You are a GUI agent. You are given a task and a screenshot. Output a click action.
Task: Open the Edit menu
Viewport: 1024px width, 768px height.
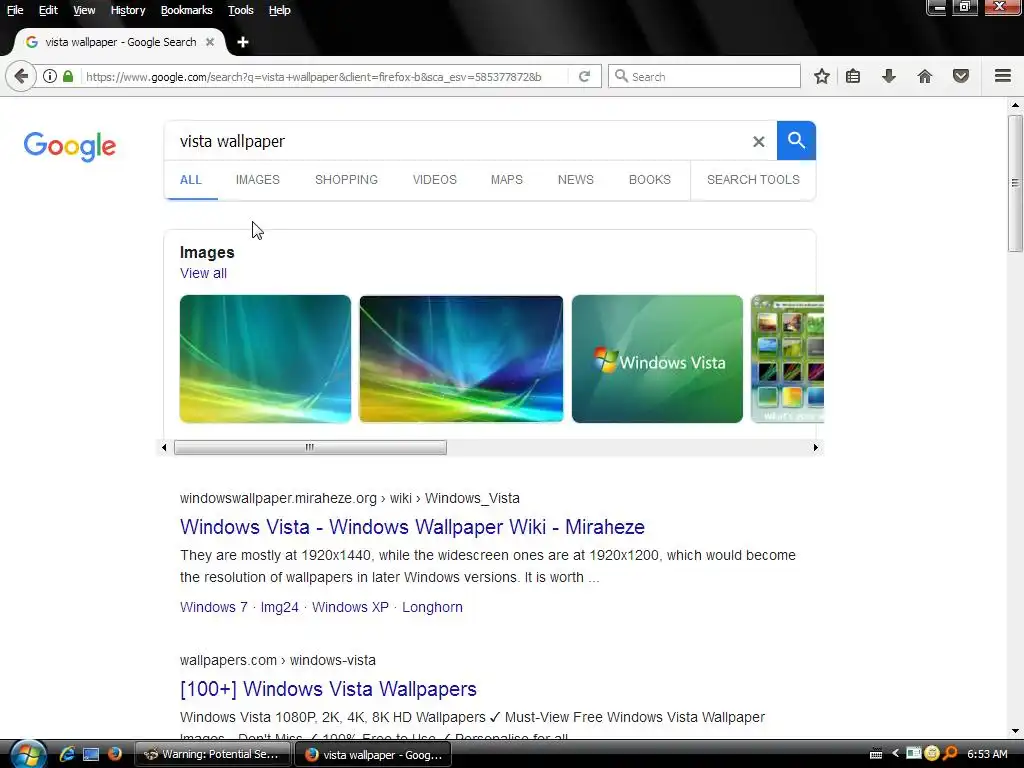[x=48, y=10]
